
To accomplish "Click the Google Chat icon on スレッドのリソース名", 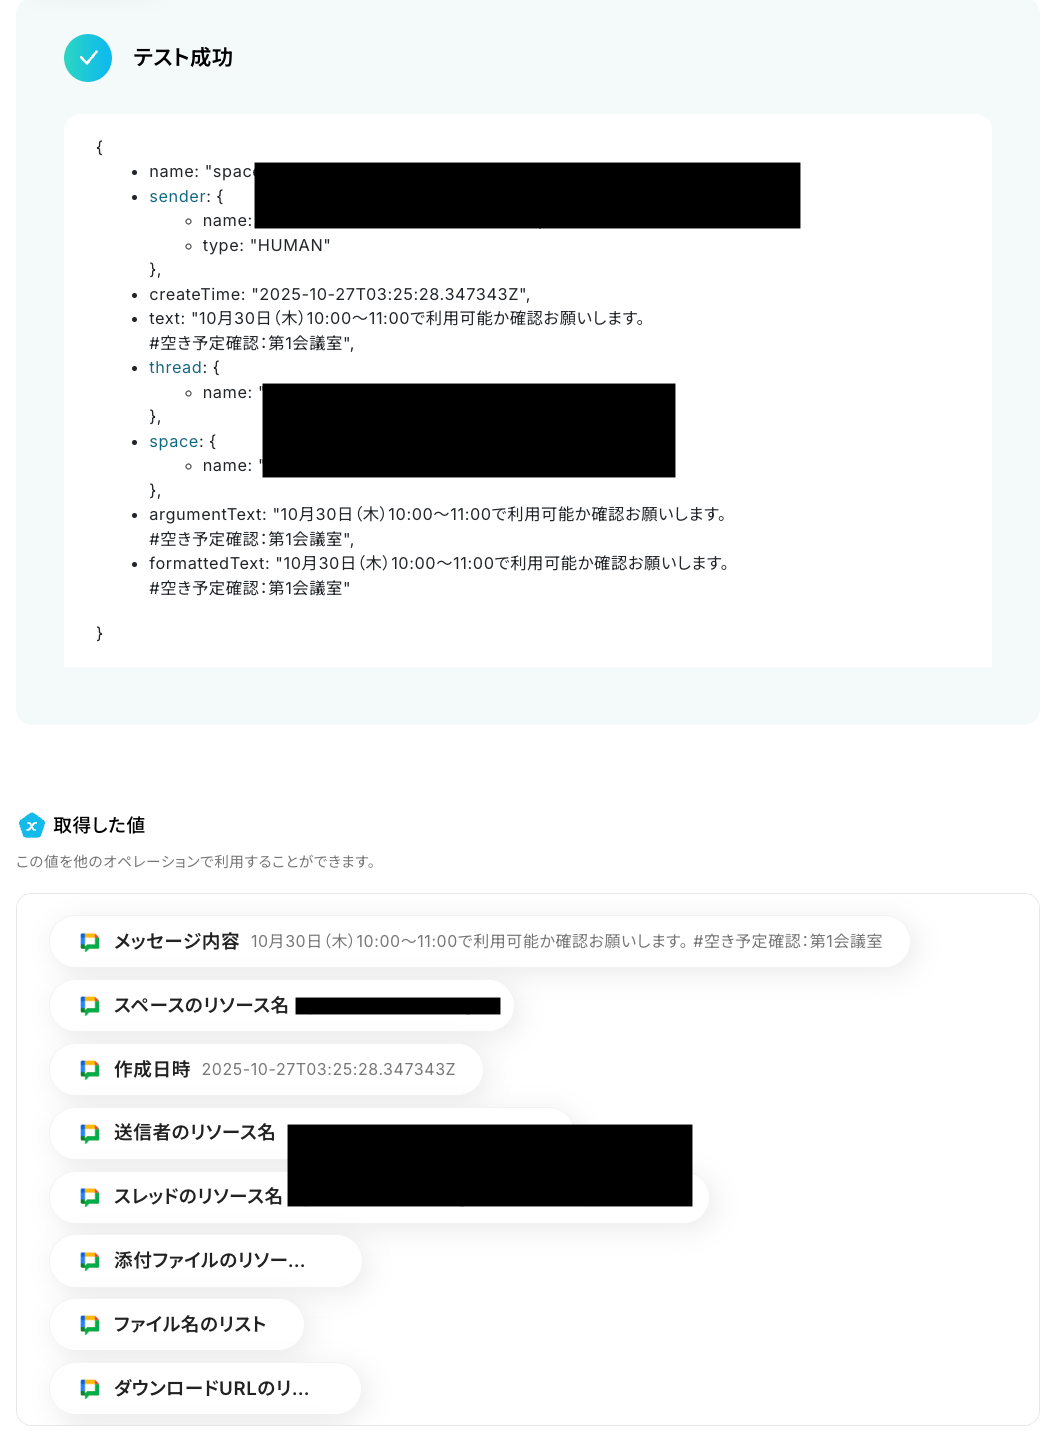I will click(x=90, y=1197).
